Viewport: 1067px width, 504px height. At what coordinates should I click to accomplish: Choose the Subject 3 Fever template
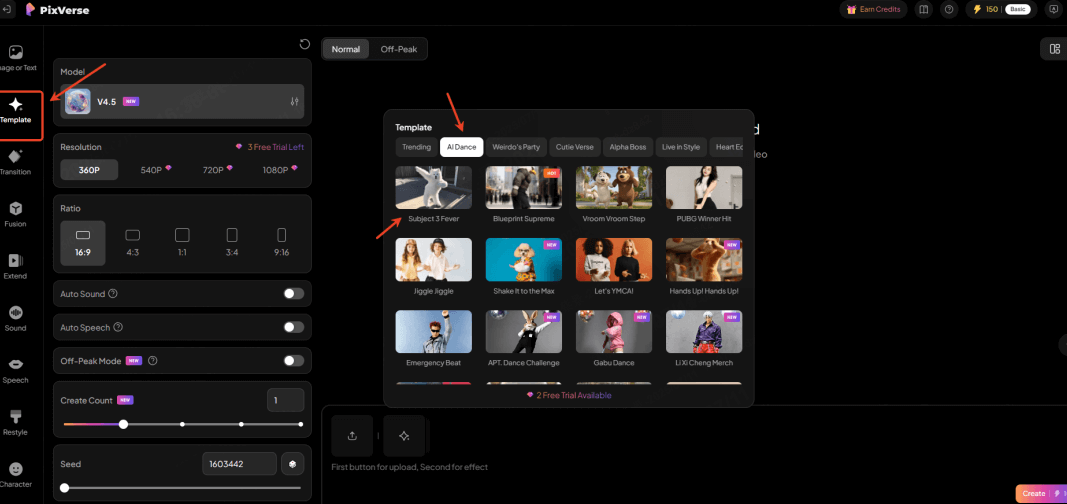click(433, 195)
